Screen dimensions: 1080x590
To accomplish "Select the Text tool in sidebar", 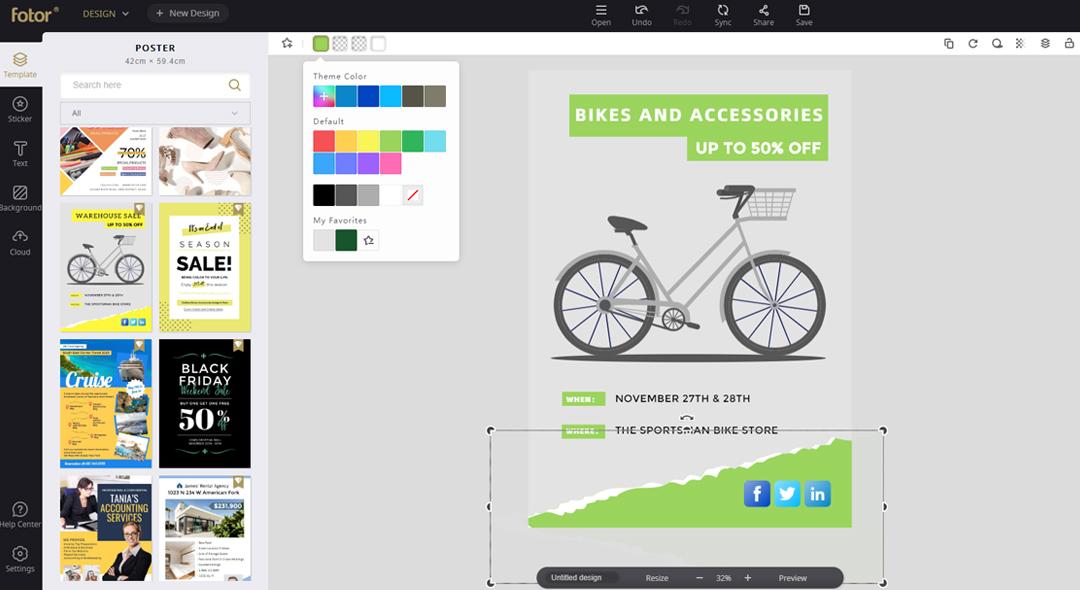I will click(20, 154).
